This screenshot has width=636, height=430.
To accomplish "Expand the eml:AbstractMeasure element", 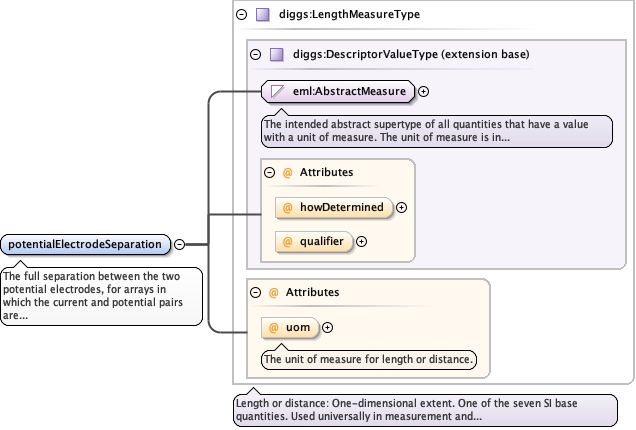I will coord(423,92).
